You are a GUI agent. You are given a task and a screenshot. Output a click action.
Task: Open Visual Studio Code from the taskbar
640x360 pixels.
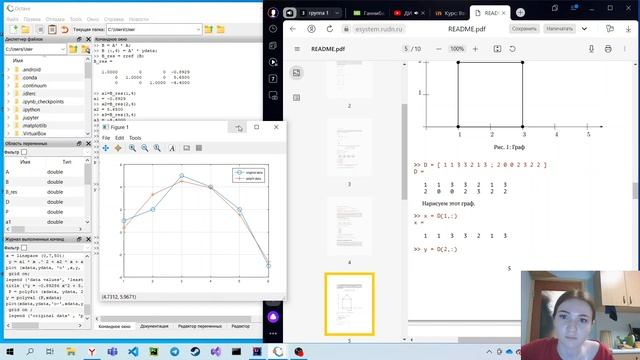point(133,351)
